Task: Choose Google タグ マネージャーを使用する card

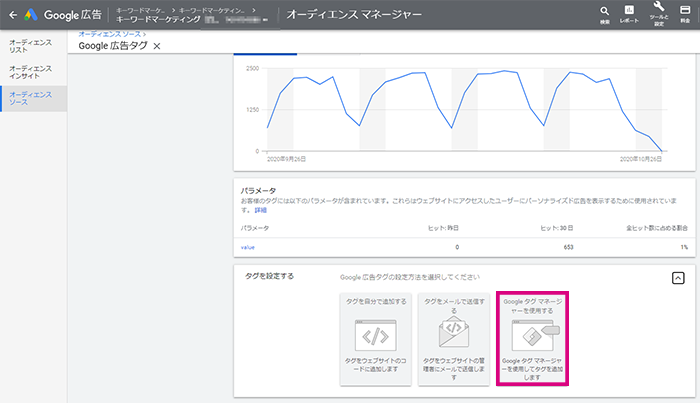Action: coord(532,339)
